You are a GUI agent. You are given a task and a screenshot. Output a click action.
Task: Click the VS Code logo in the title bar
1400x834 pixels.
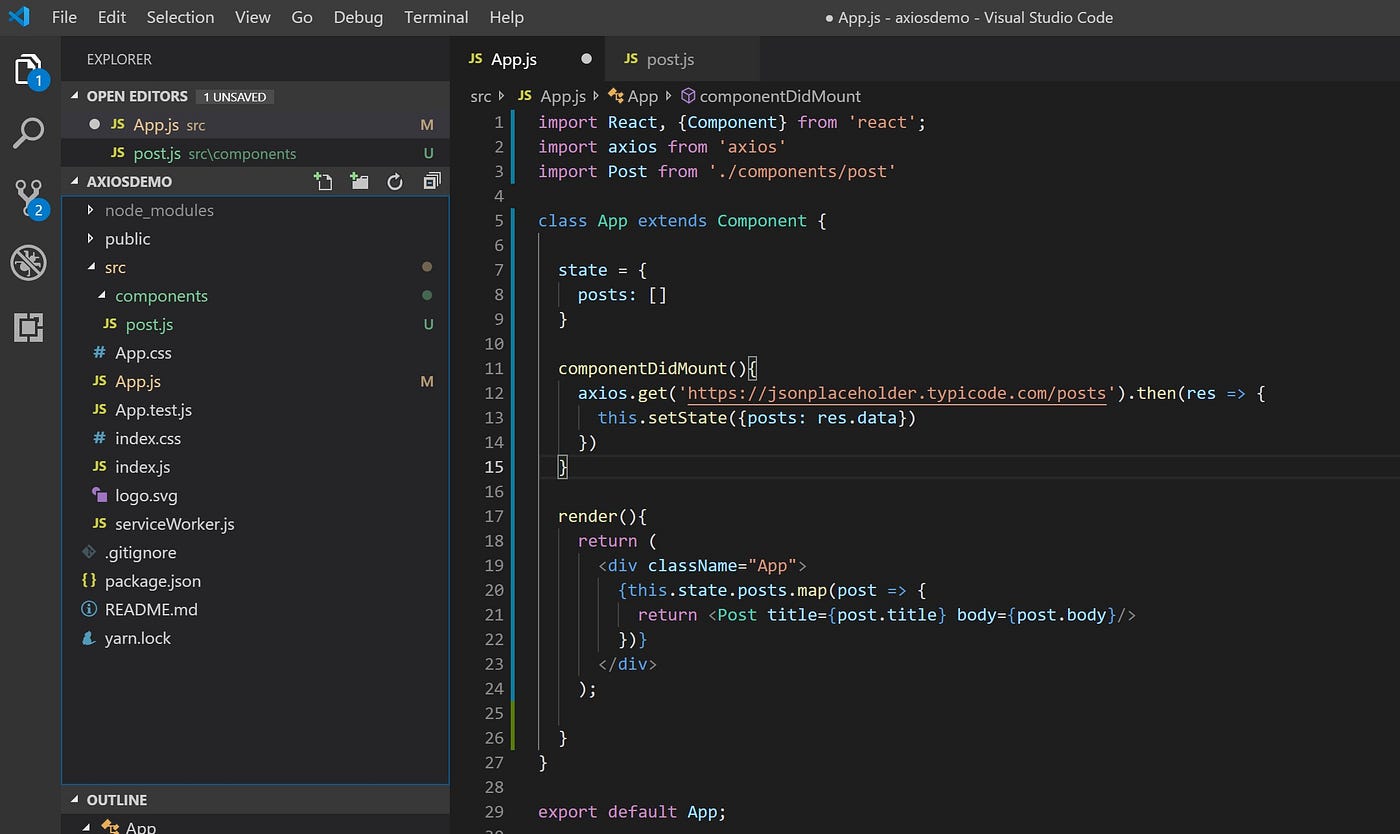18,17
